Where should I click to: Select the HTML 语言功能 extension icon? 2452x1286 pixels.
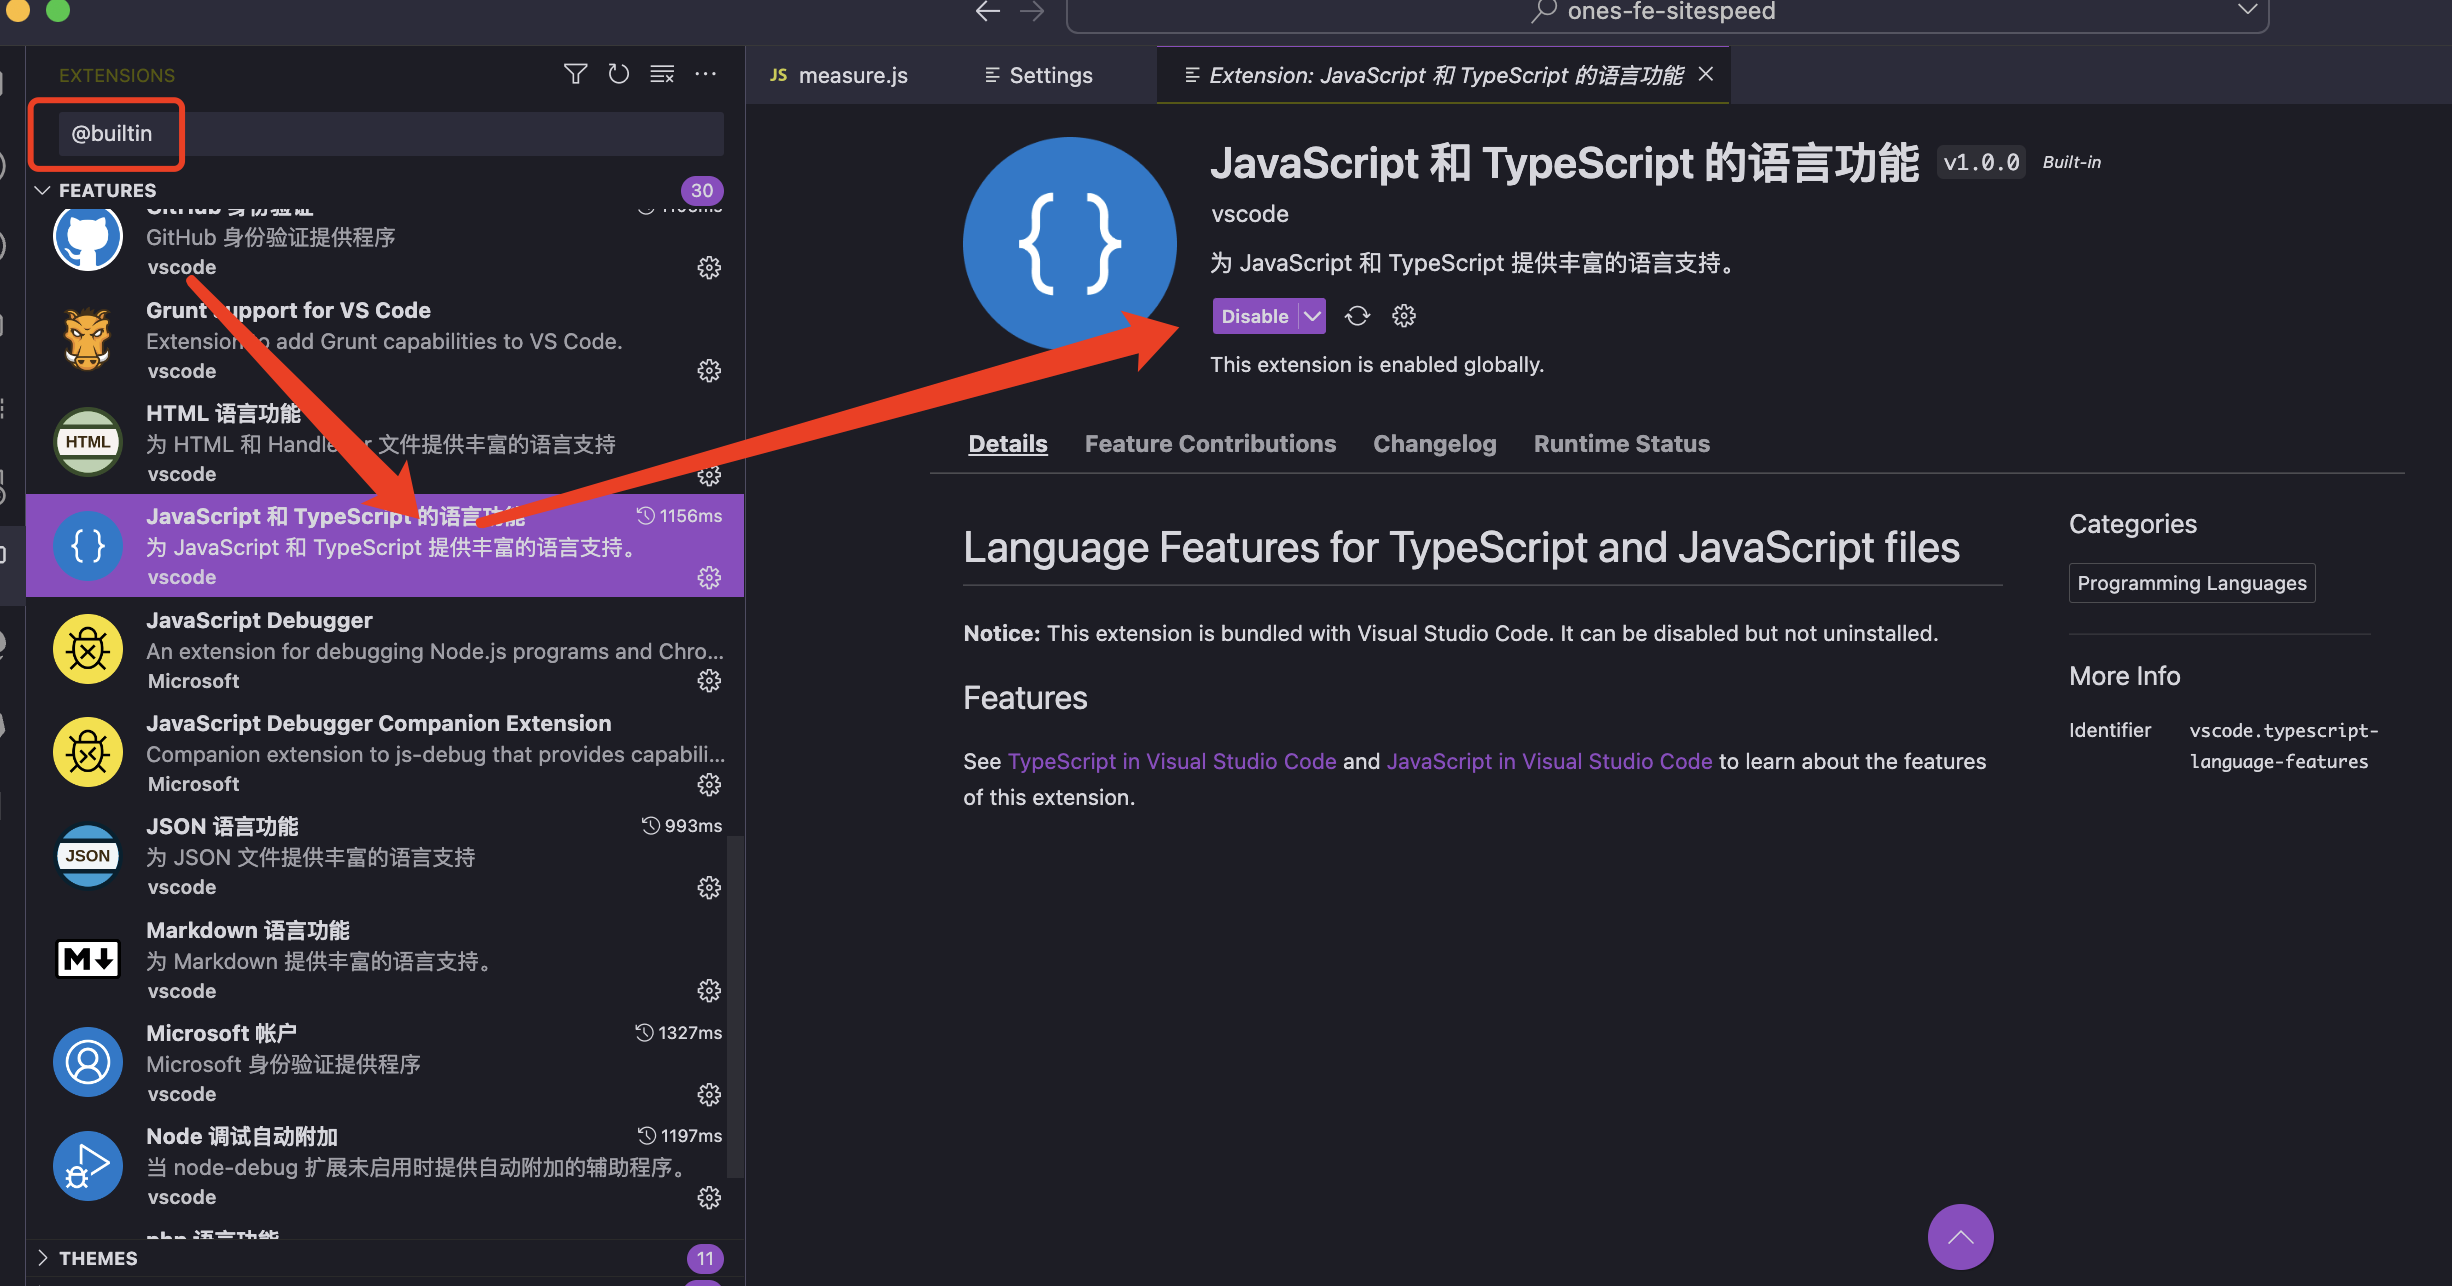(x=88, y=442)
